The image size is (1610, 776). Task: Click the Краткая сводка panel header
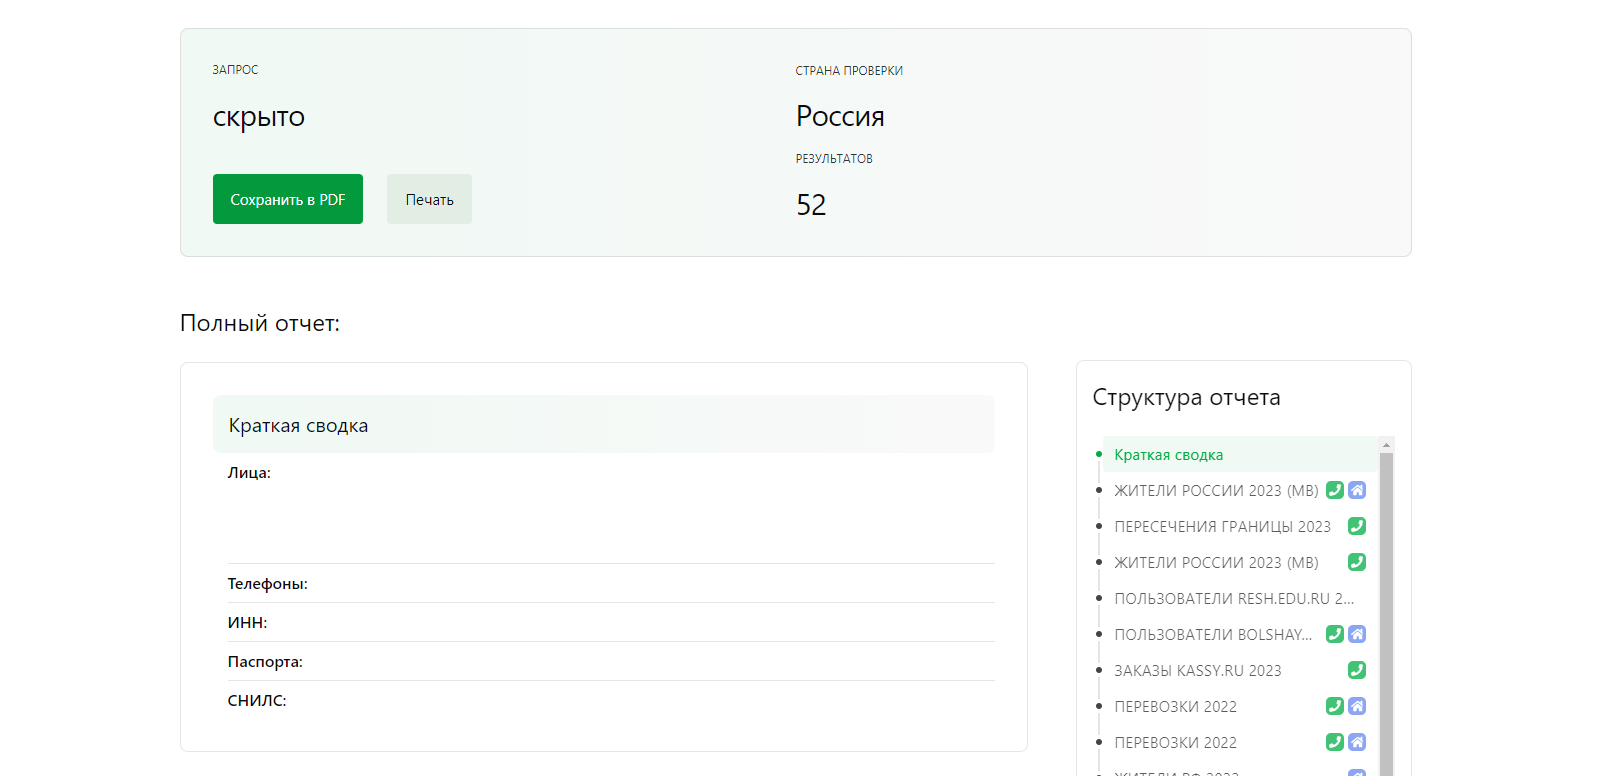604,425
